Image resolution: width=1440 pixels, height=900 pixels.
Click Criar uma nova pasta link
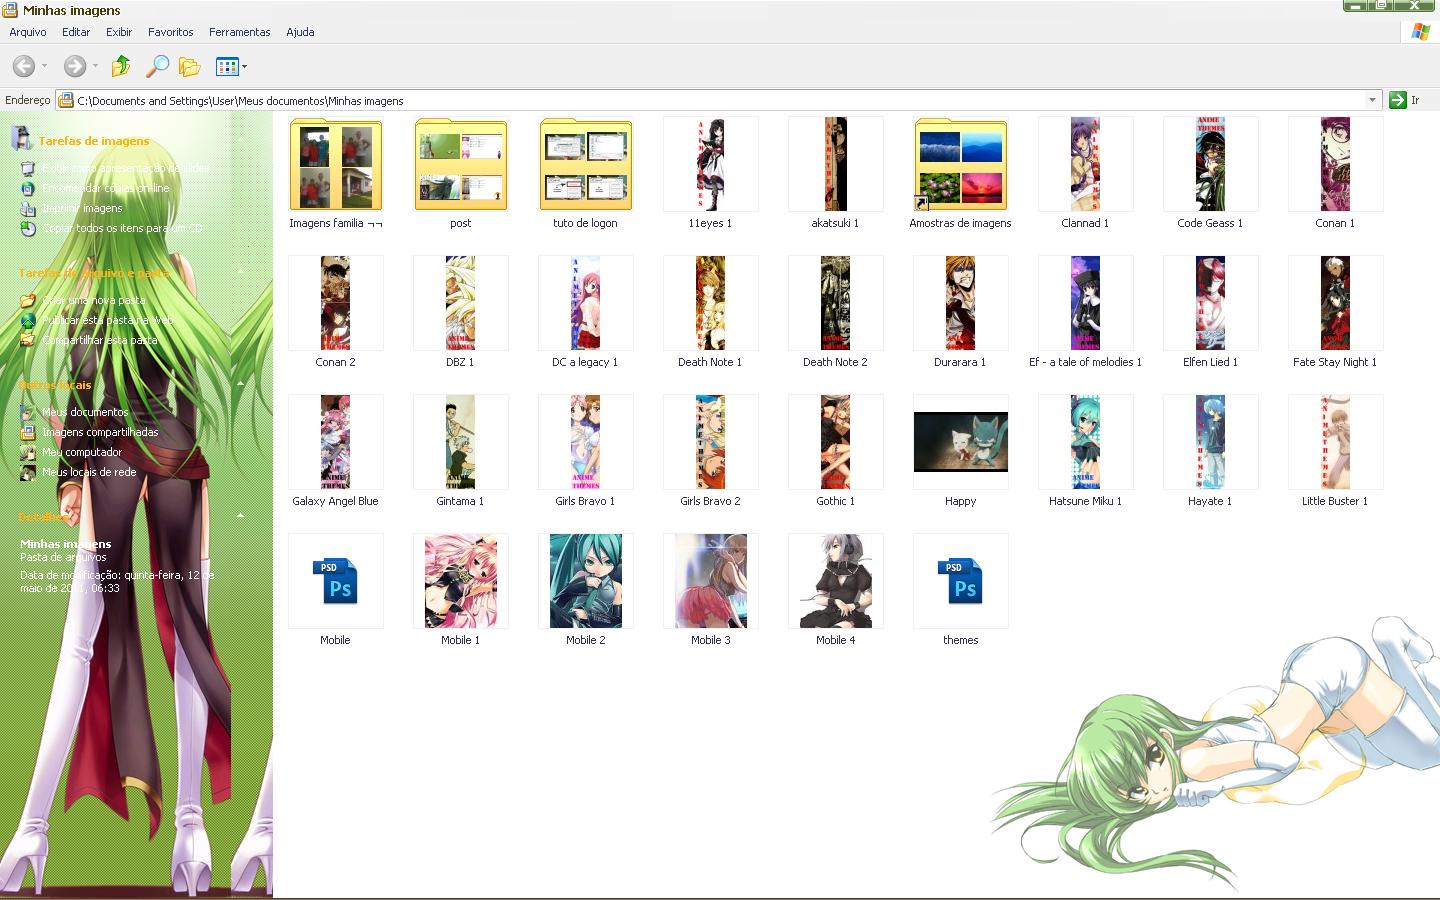(94, 300)
